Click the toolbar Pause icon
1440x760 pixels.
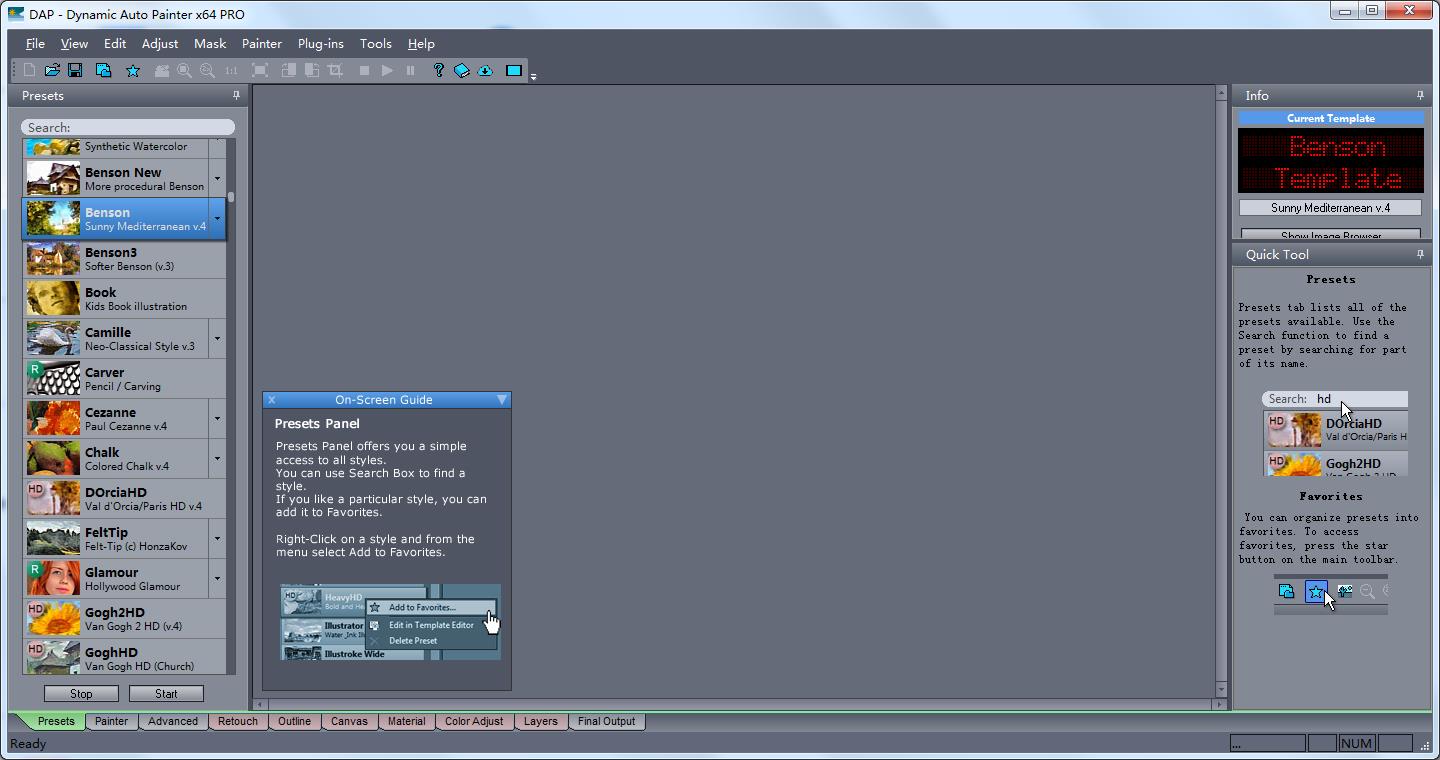click(x=410, y=71)
